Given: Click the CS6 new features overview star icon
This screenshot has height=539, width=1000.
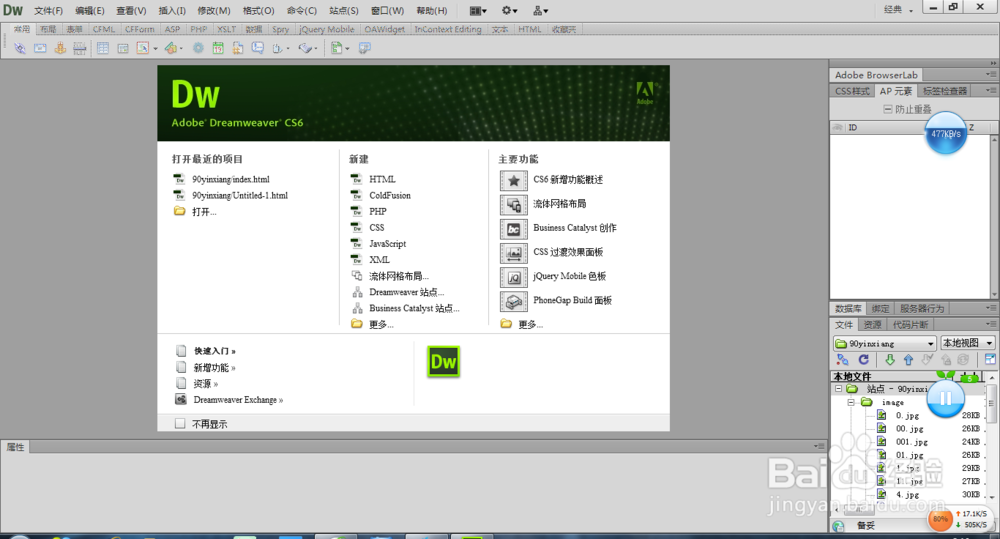Looking at the screenshot, I should click(513, 181).
